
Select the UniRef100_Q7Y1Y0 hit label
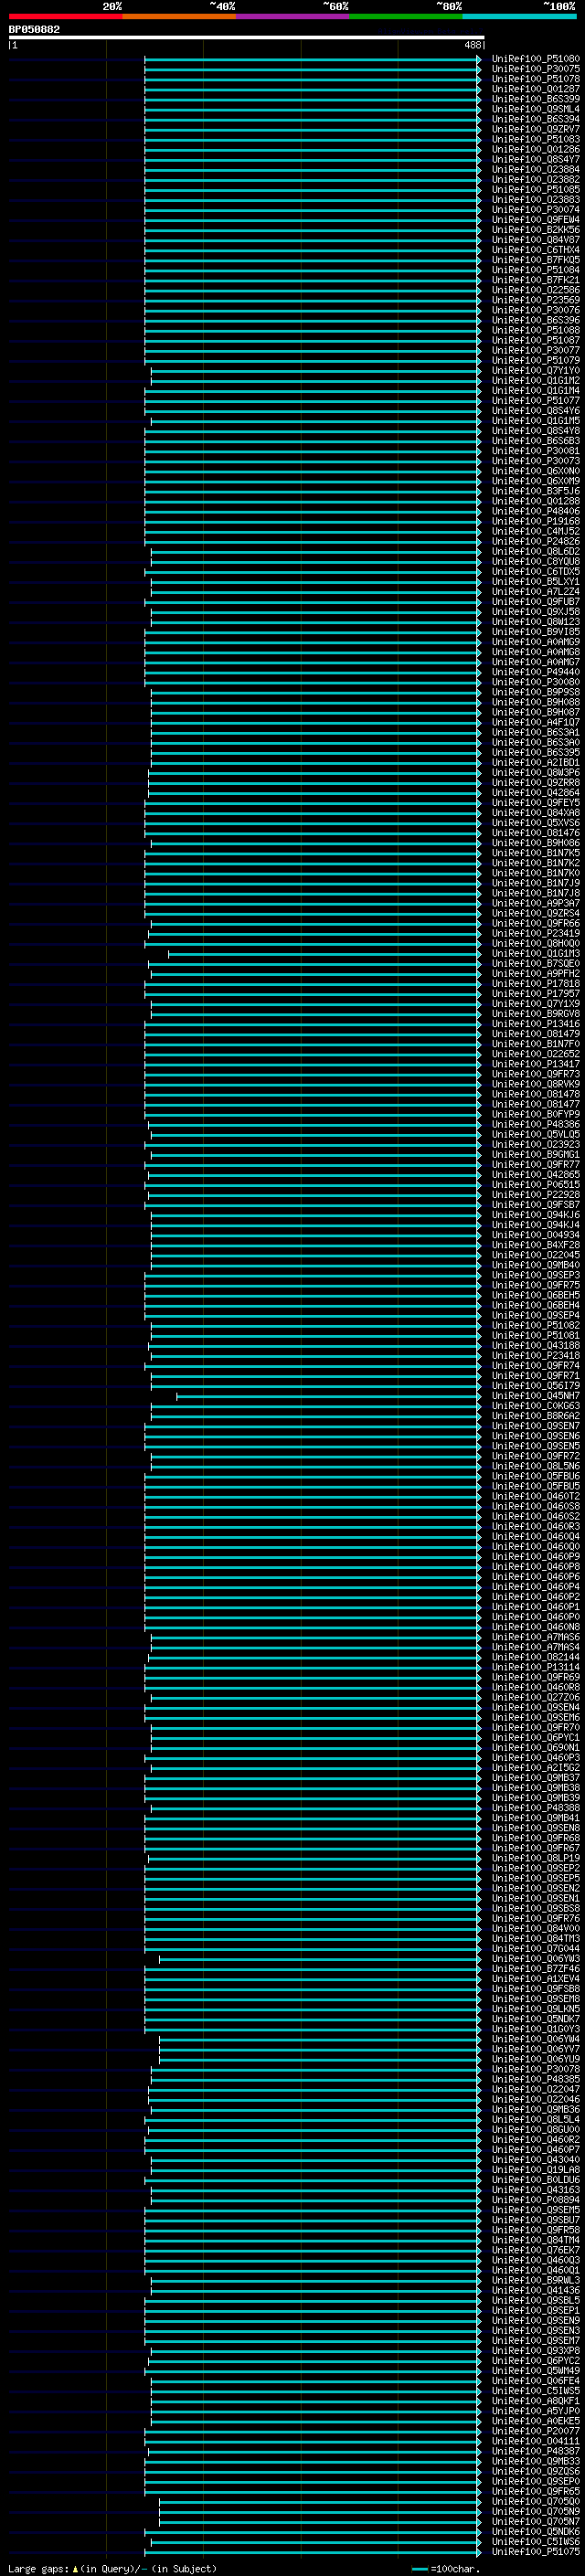(x=536, y=371)
